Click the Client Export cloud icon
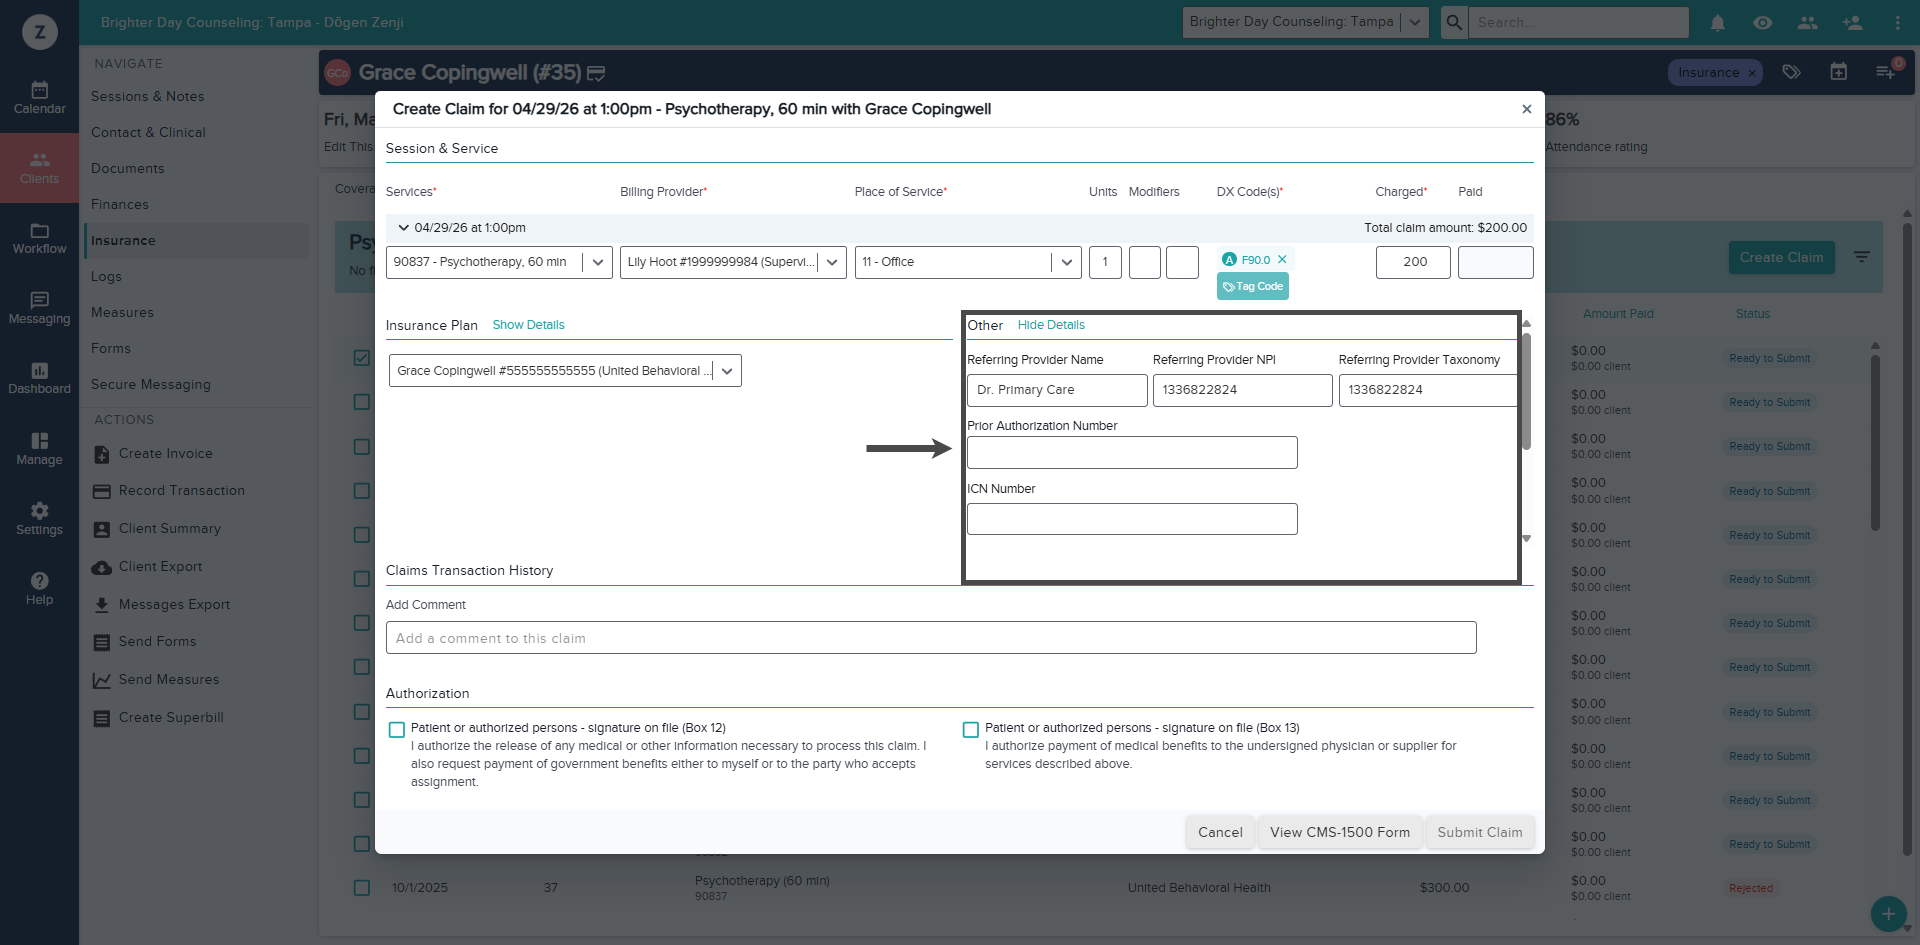The height and width of the screenshot is (945, 1920). [102, 567]
